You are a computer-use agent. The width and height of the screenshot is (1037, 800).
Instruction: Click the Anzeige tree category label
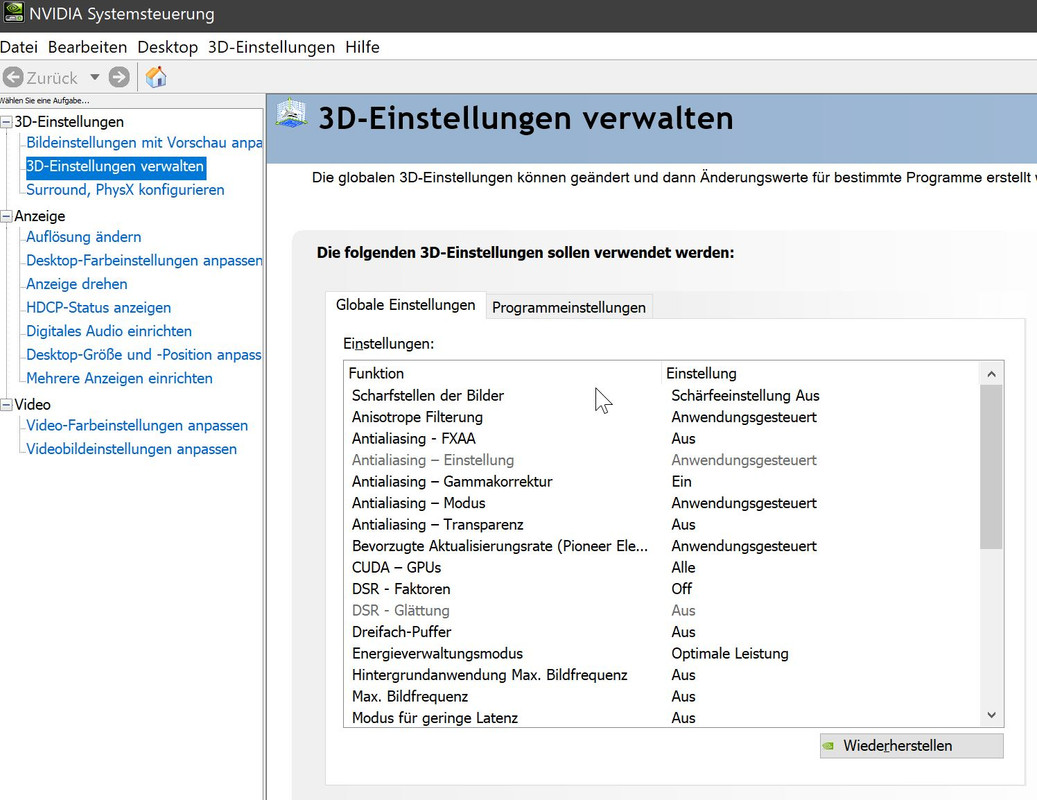(x=40, y=216)
